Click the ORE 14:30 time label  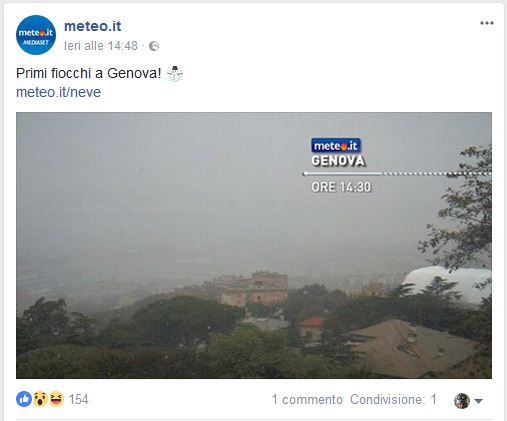point(341,187)
